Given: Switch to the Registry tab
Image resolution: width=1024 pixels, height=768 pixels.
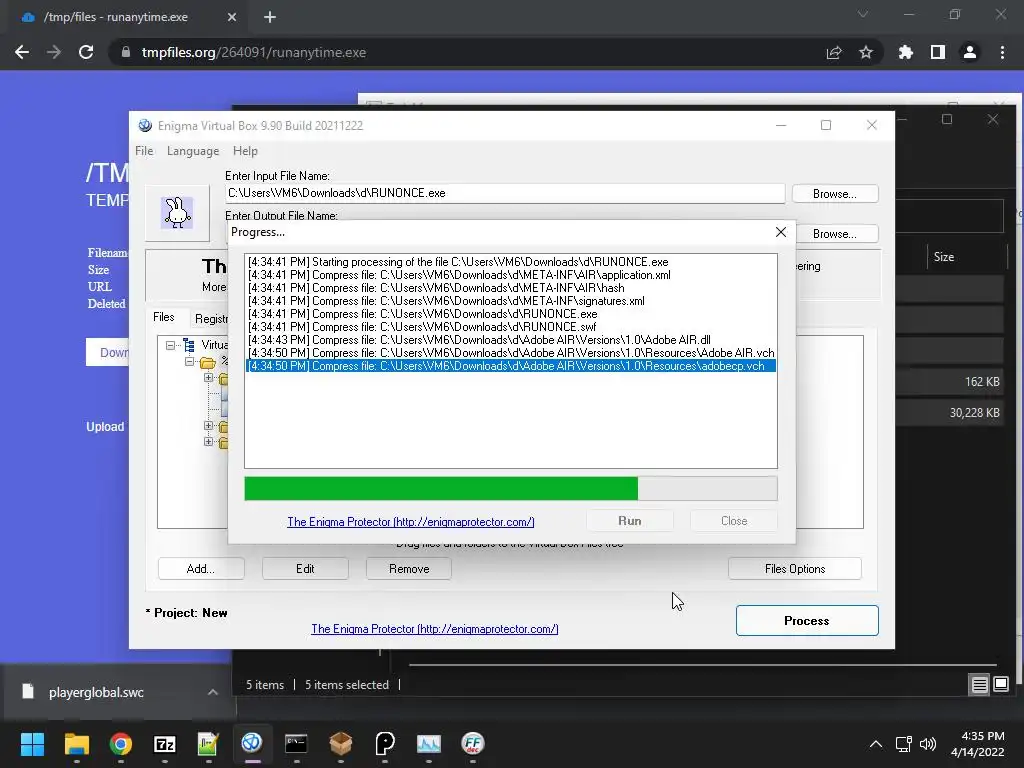Looking at the screenshot, I should coord(210,319).
